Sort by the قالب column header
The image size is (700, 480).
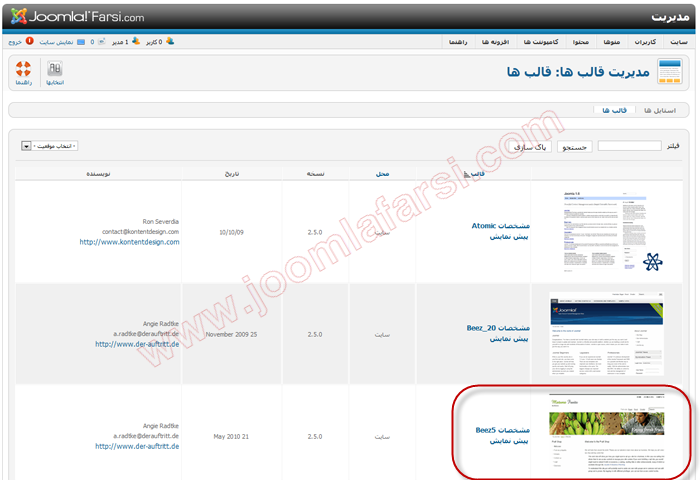pyautogui.click(x=478, y=174)
